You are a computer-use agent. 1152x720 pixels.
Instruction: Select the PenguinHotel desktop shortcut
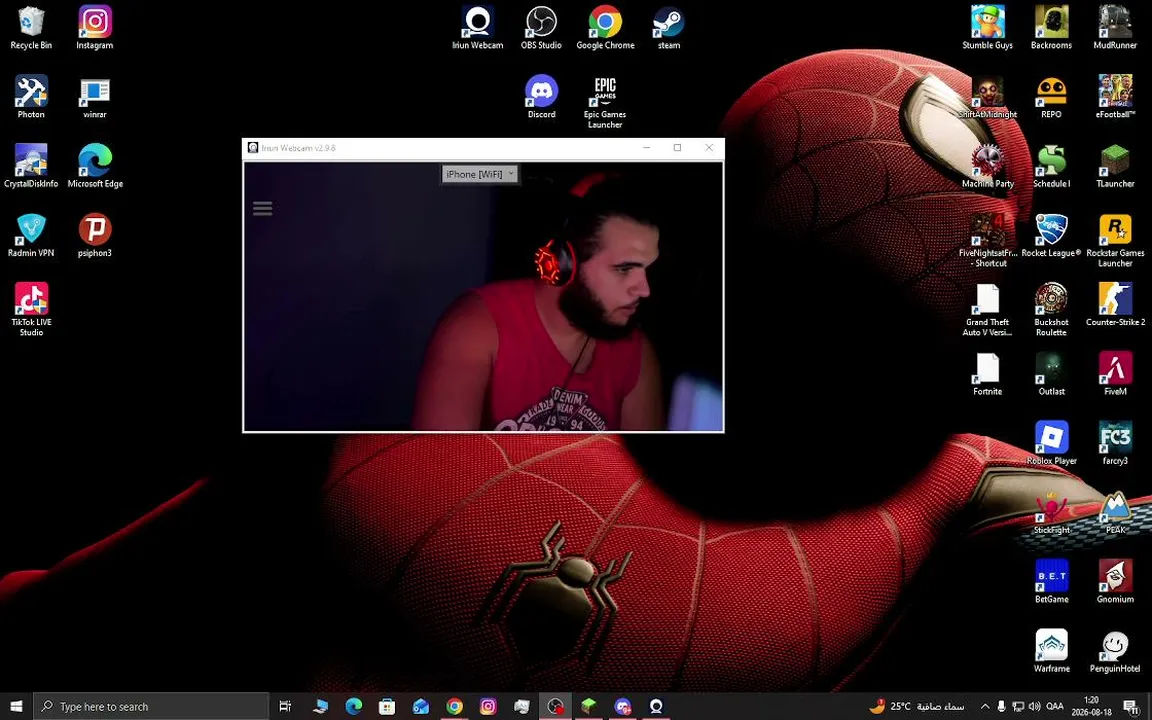tap(1115, 650)
